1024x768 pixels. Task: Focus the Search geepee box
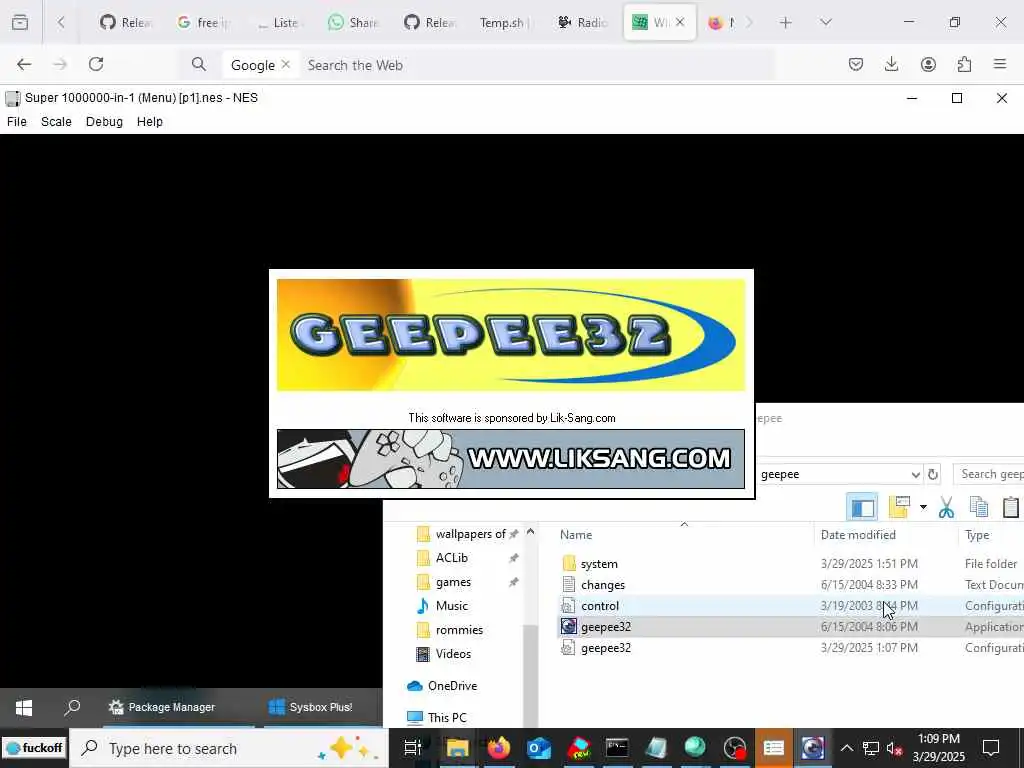tap(989, 474)
